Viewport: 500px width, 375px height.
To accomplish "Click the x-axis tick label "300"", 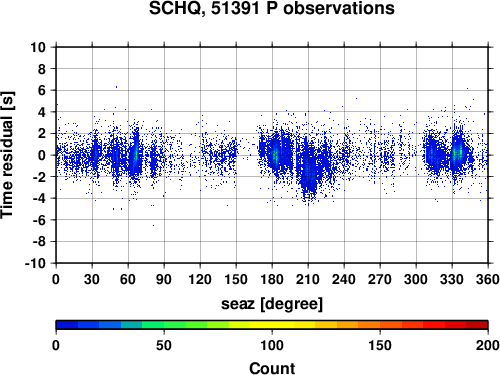I will click(416, 279).
